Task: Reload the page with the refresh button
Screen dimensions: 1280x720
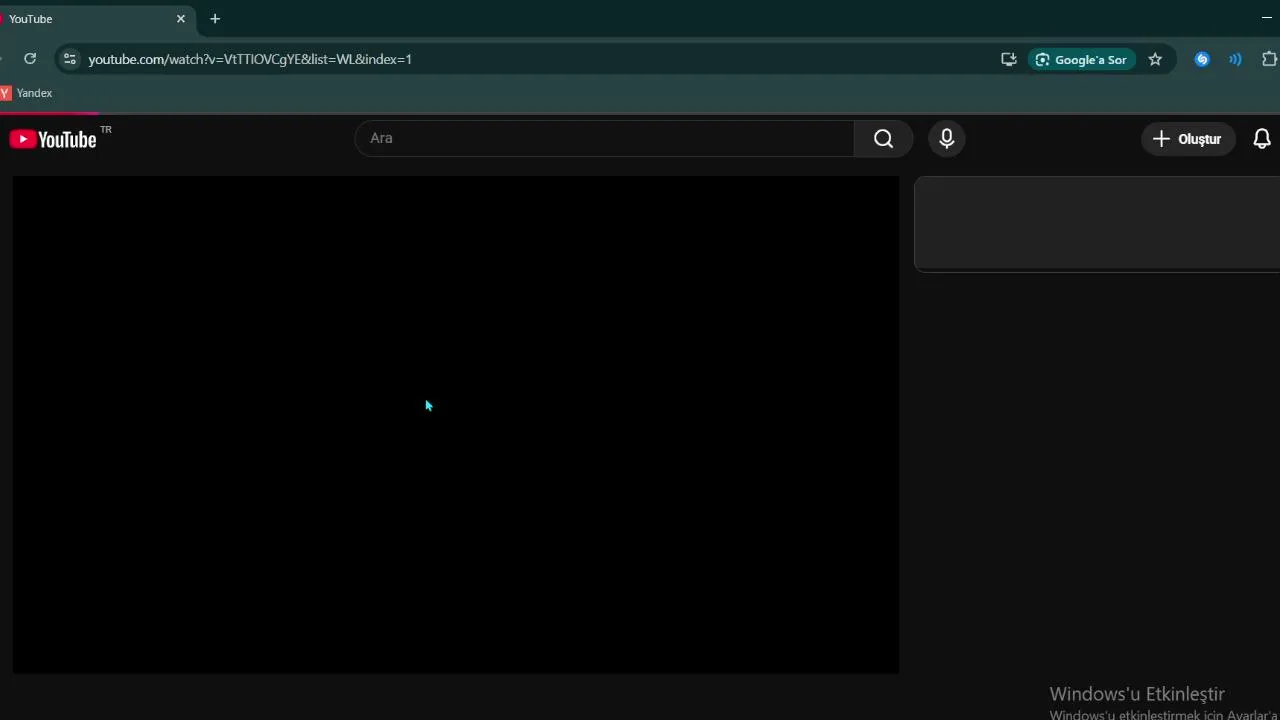Action: [30, 59]
